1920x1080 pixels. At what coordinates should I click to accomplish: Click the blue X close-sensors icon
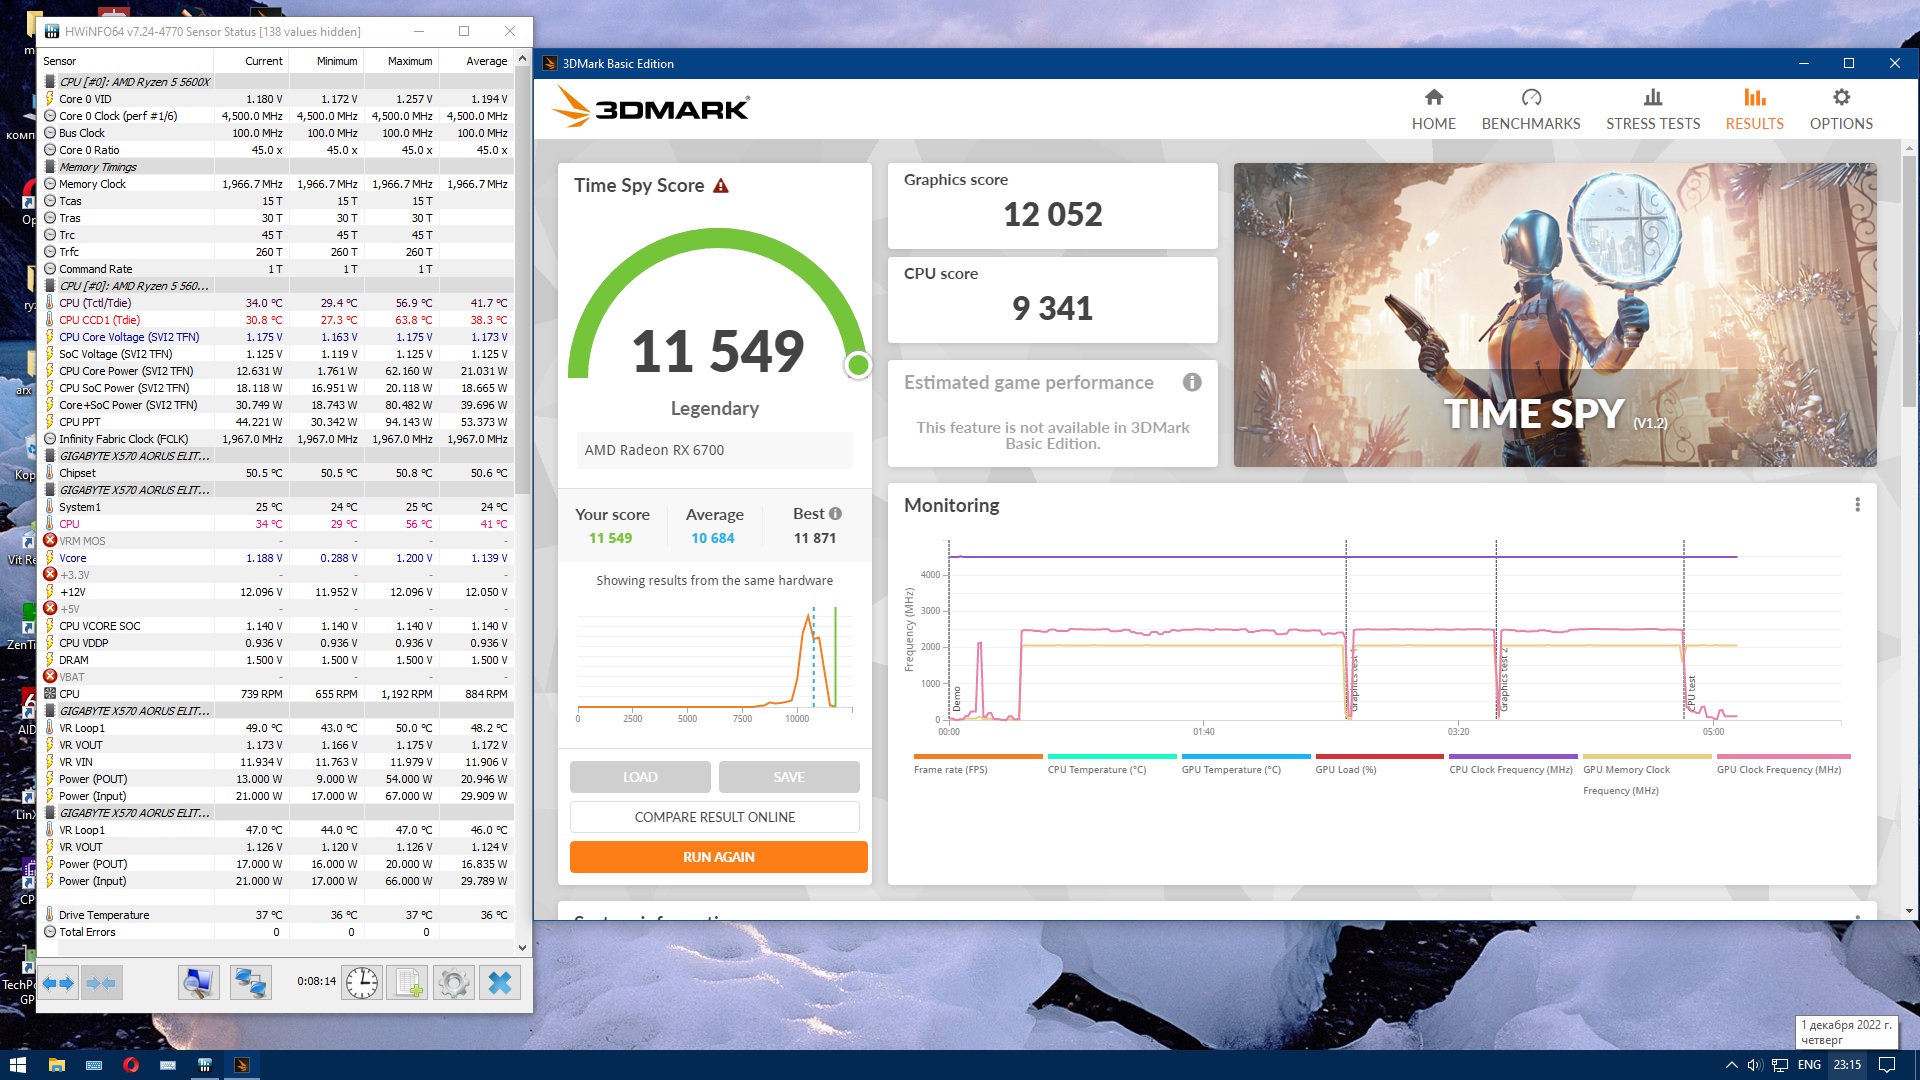(500, 983)
